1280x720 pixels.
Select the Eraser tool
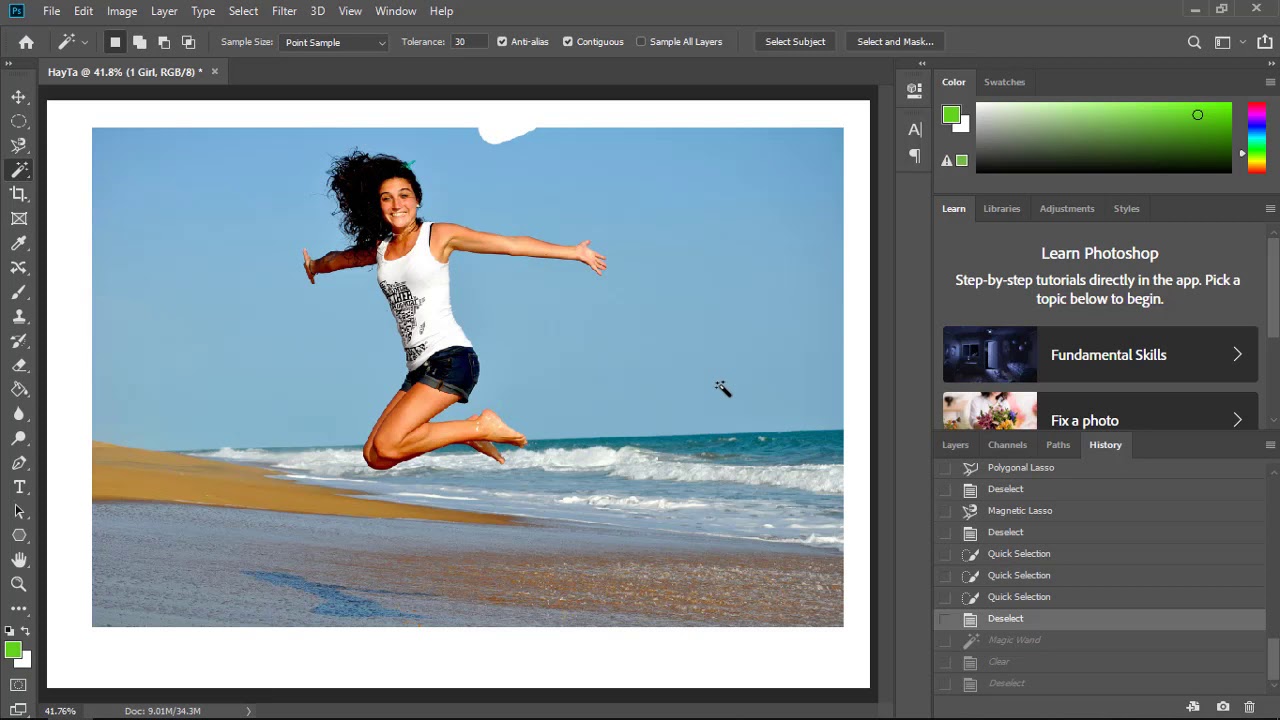tap(19, 365)
